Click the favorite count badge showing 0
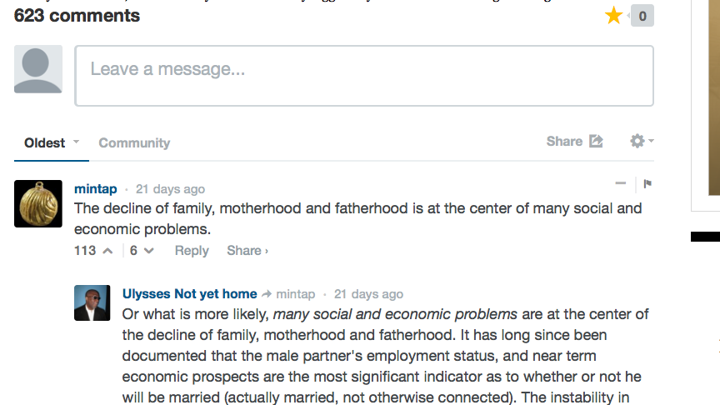 [x=642, y=15]
